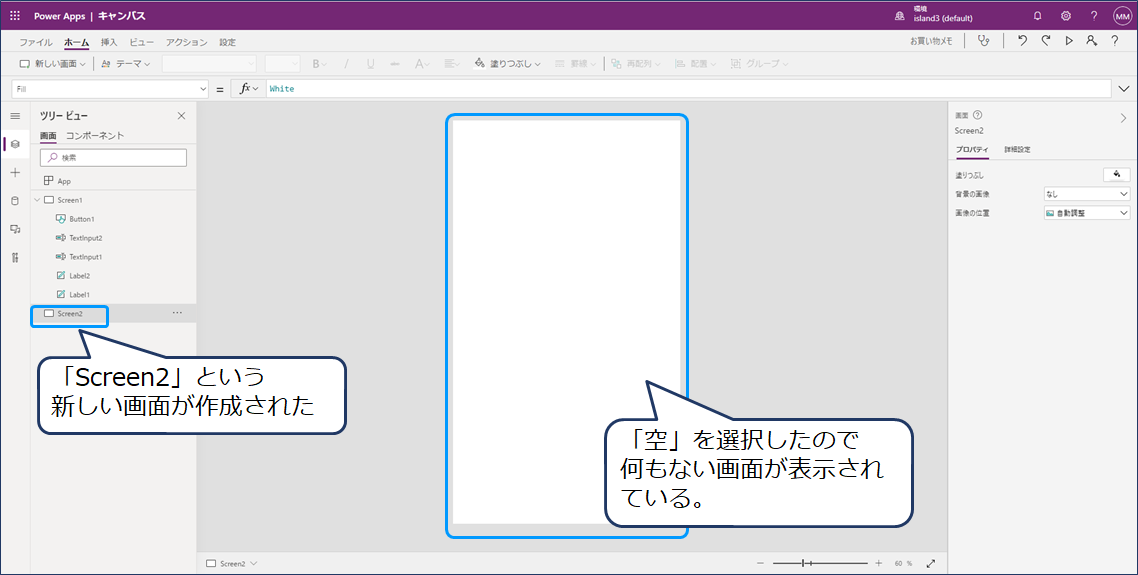Switch to the 詳細設定 tab
Image resolution: width=1138 pixels, height=575 pixels.
pyautogui.click(x=1018, y=150)
